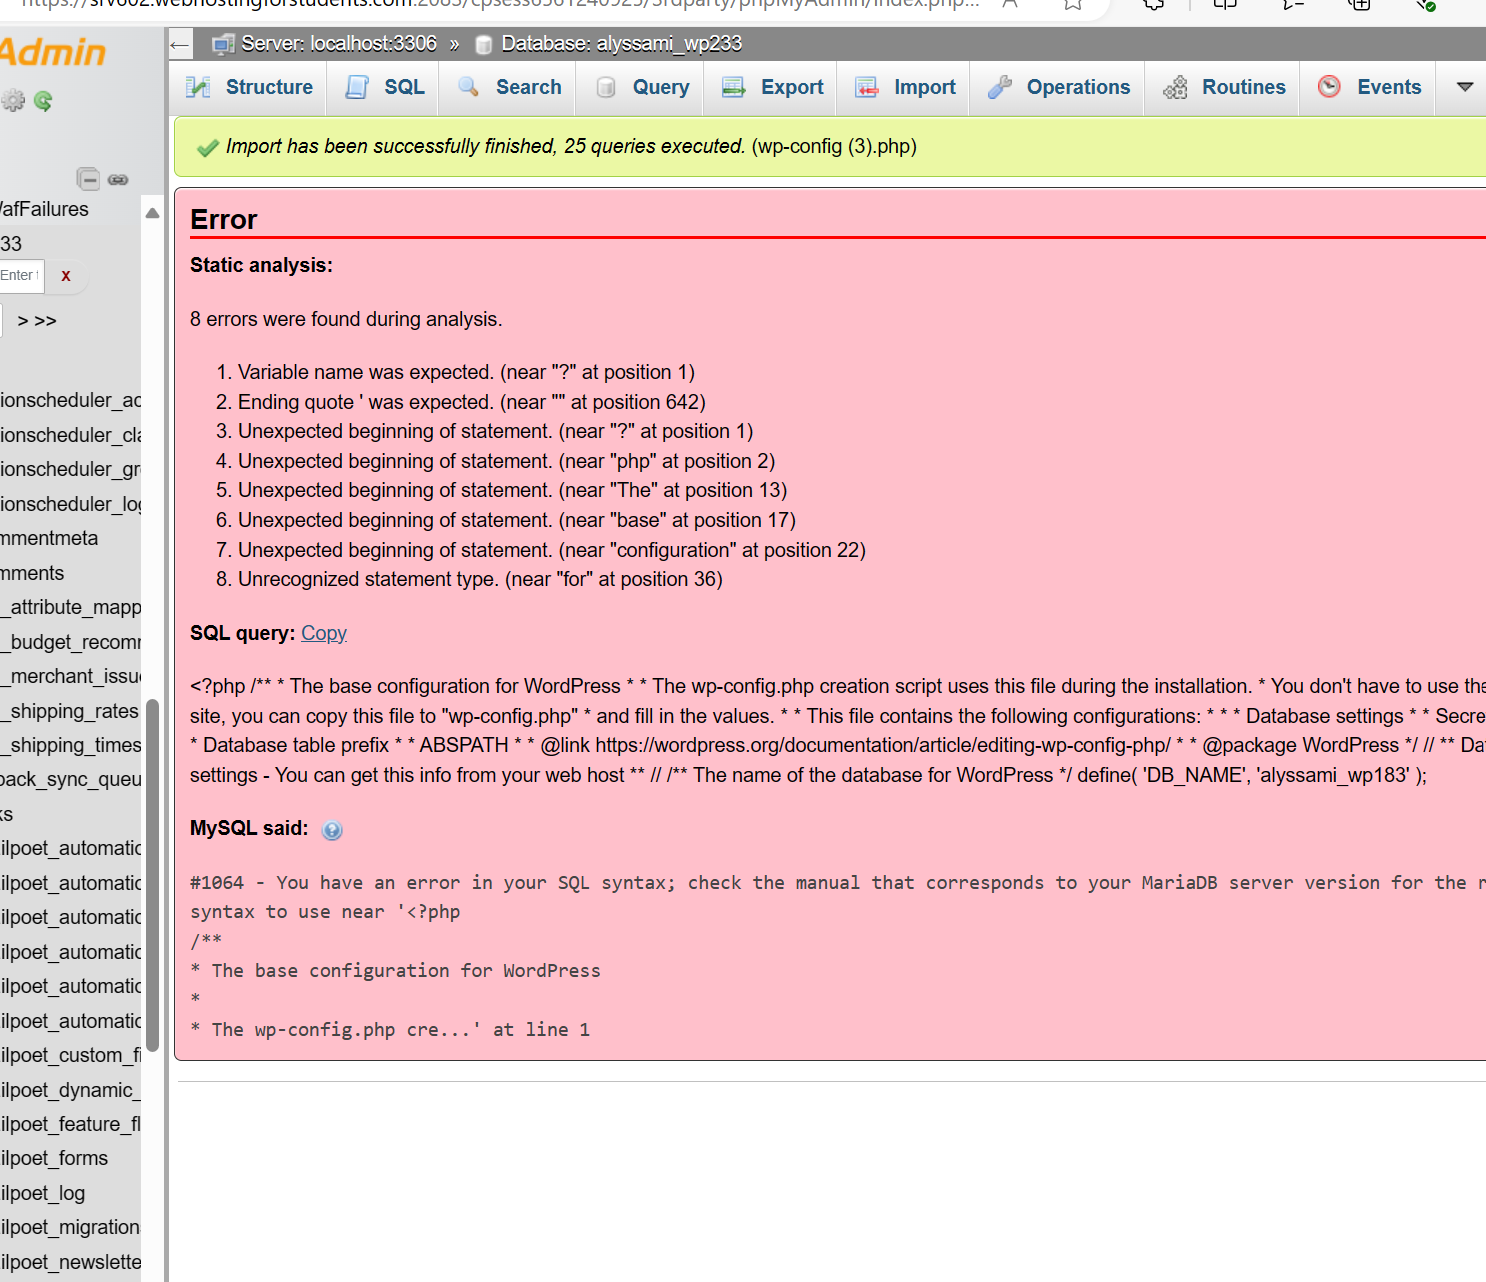Viewport: 1486px width, 1282px height.
Task: Clear the table filter with red X
Action: point(66,276)
